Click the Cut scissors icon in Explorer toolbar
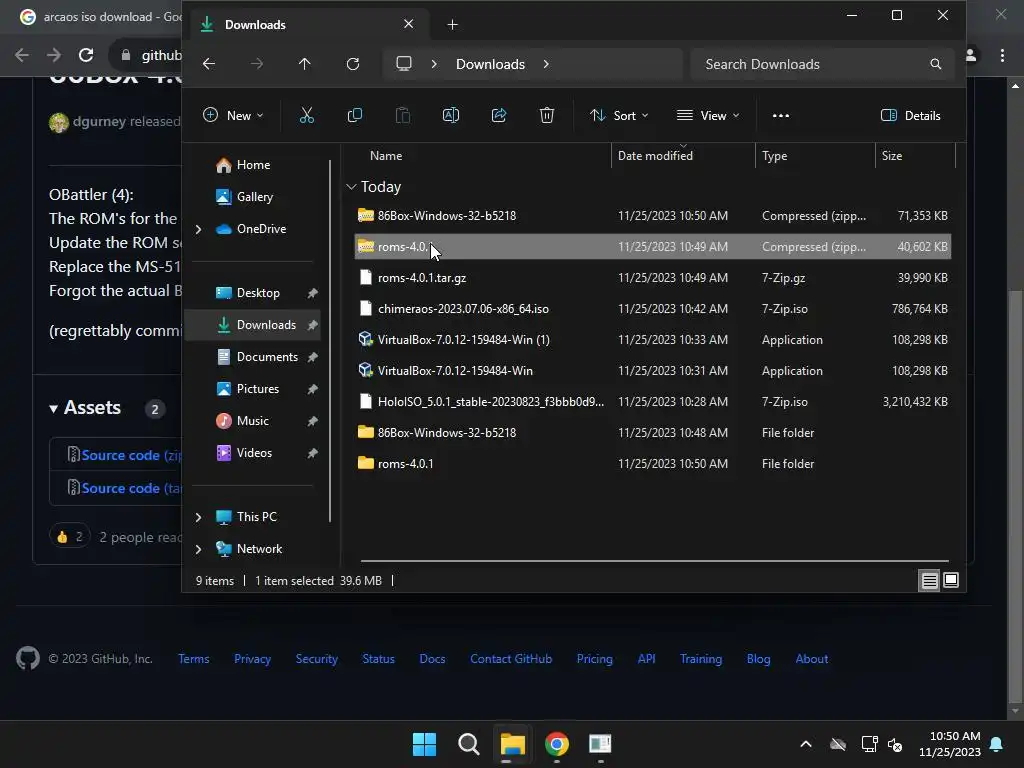Viewport: 1024px width, 768px height. coord(306,116)
